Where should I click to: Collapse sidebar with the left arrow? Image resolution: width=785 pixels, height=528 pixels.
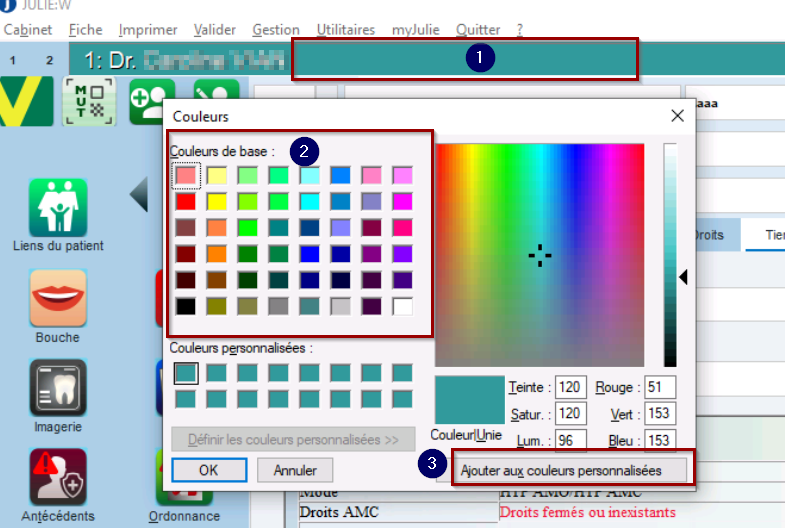click(139, 194)
